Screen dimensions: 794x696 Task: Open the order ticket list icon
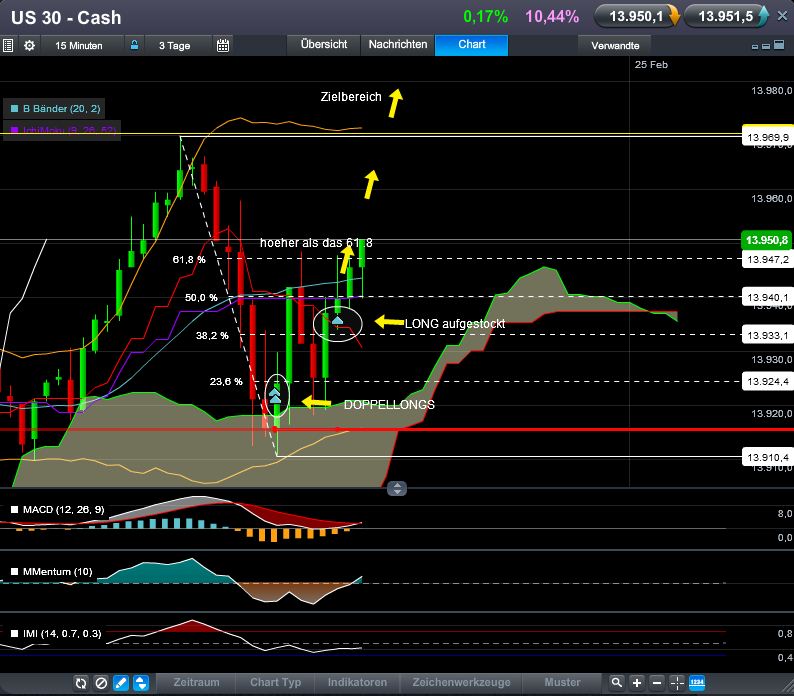pyautogui.click(x=8, y=46)
